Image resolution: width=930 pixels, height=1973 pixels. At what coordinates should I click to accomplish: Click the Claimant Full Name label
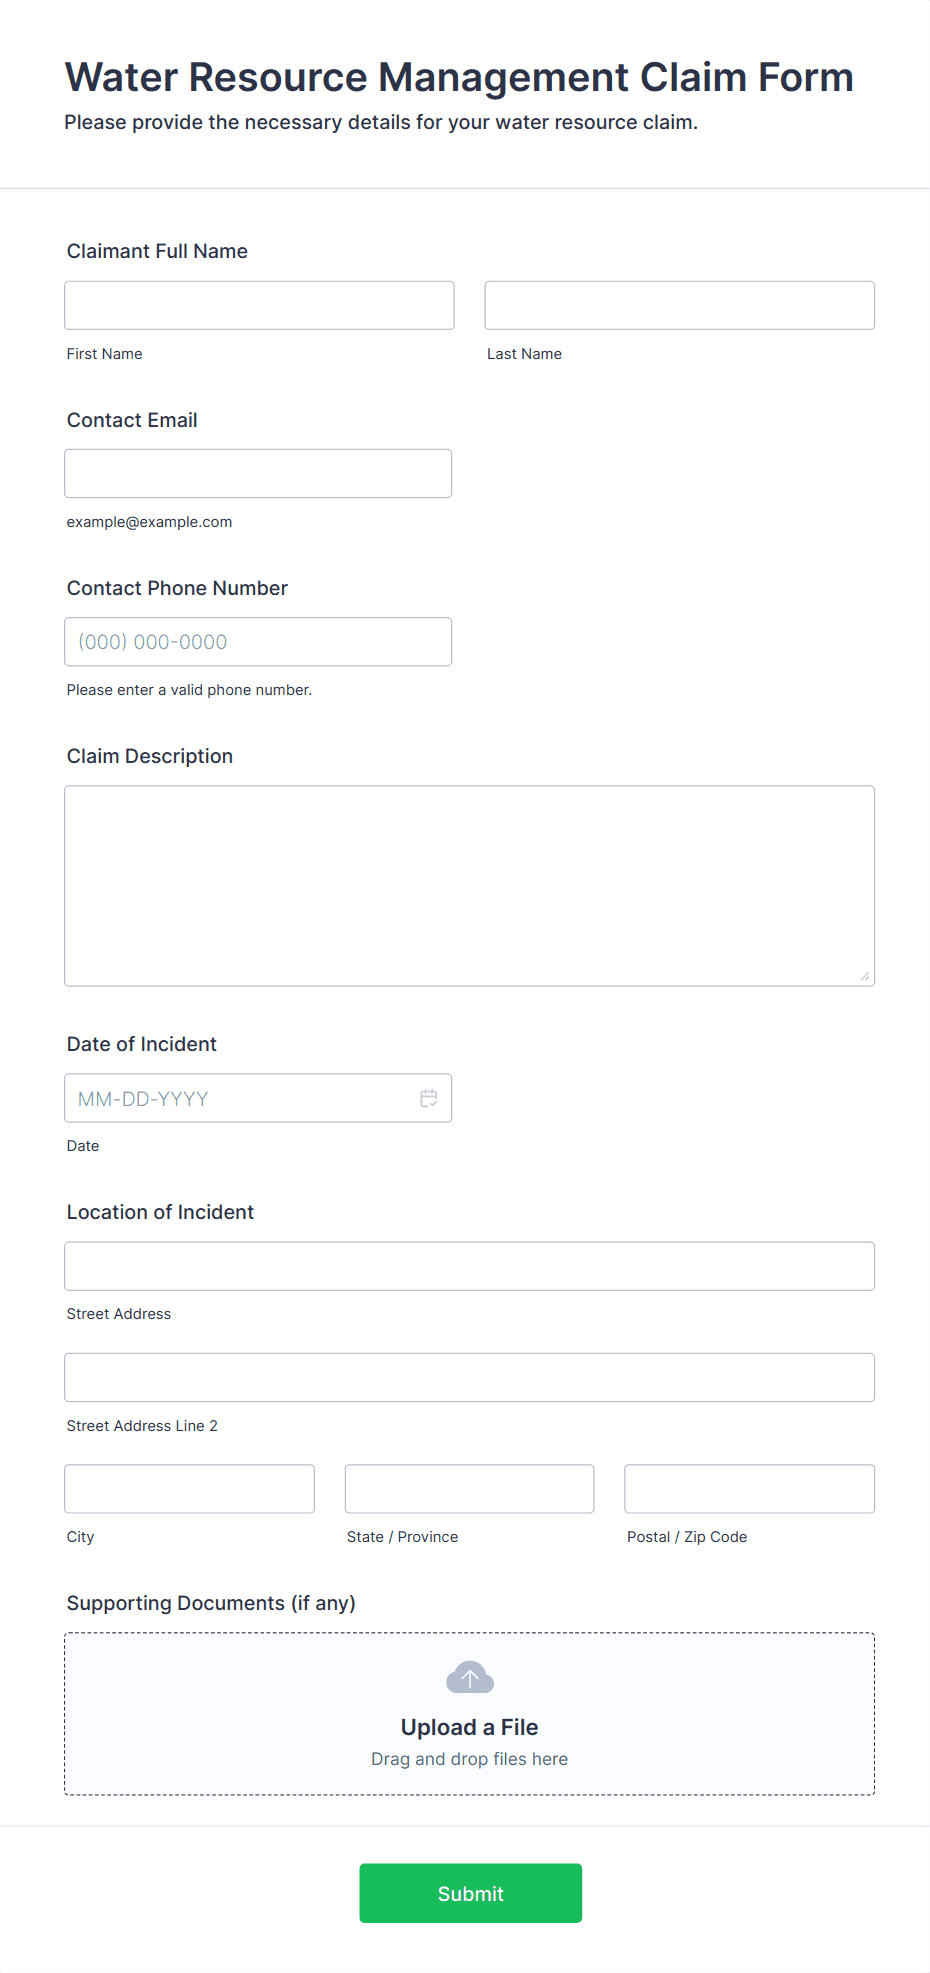pos(157,251)
